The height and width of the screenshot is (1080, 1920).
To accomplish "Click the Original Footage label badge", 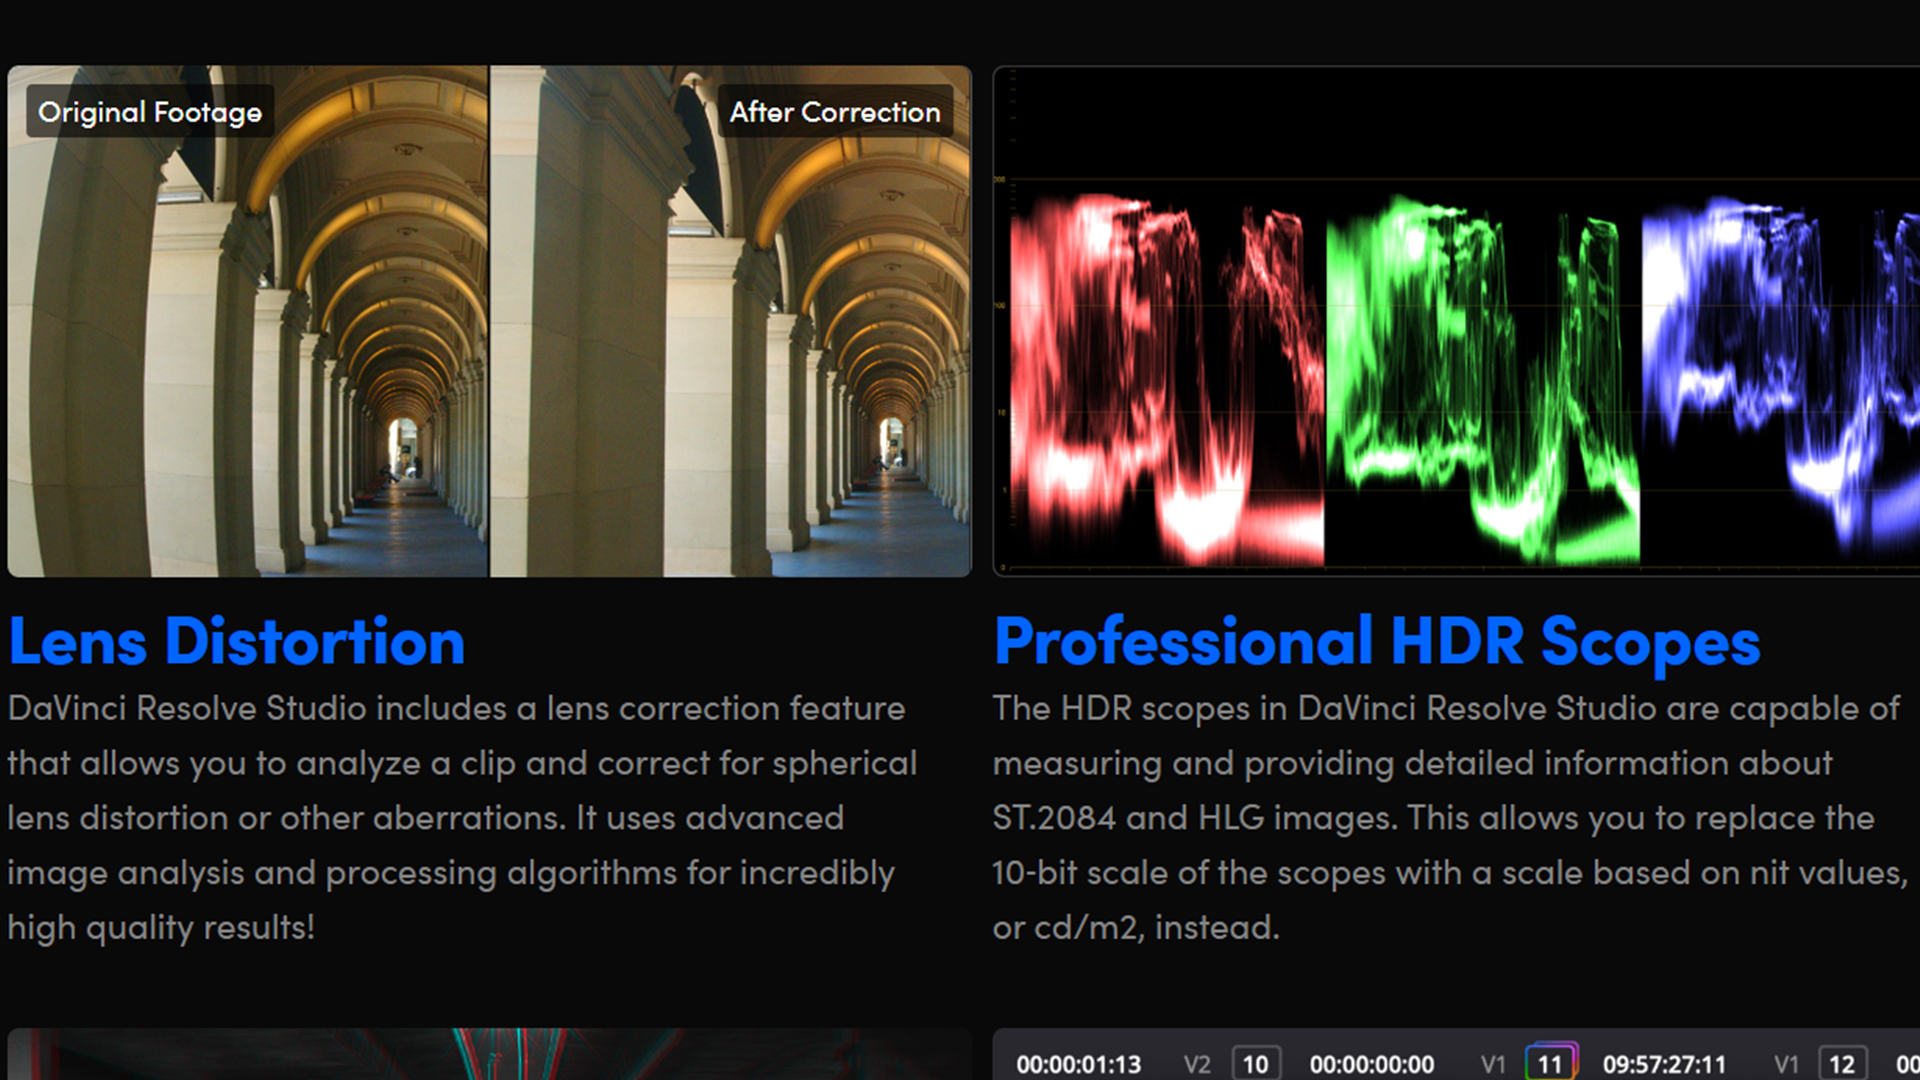I will pos(150,112).
